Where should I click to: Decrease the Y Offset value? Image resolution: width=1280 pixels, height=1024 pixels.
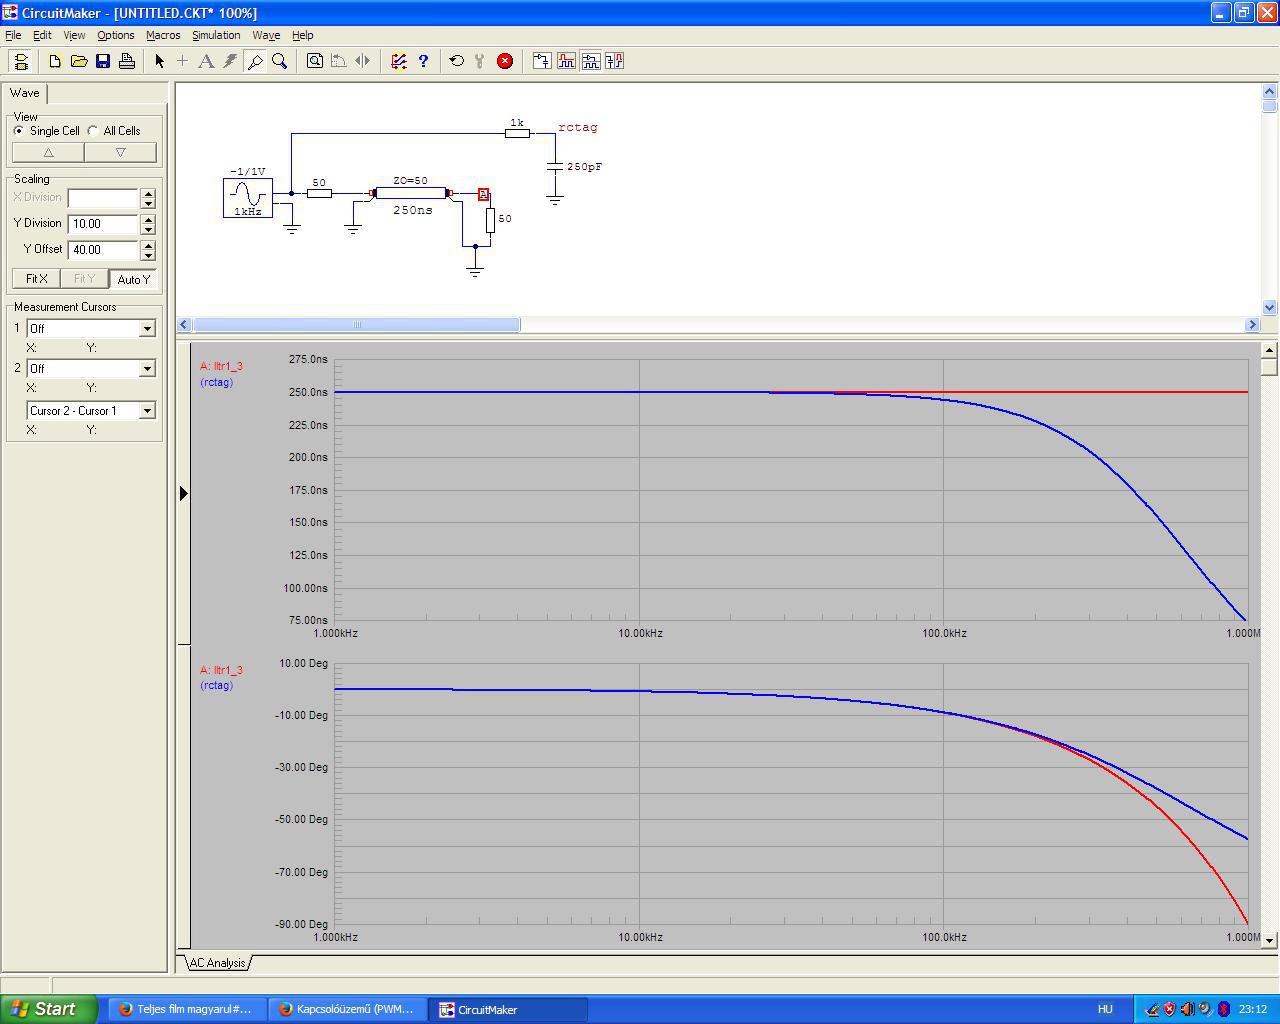[148, 255]
